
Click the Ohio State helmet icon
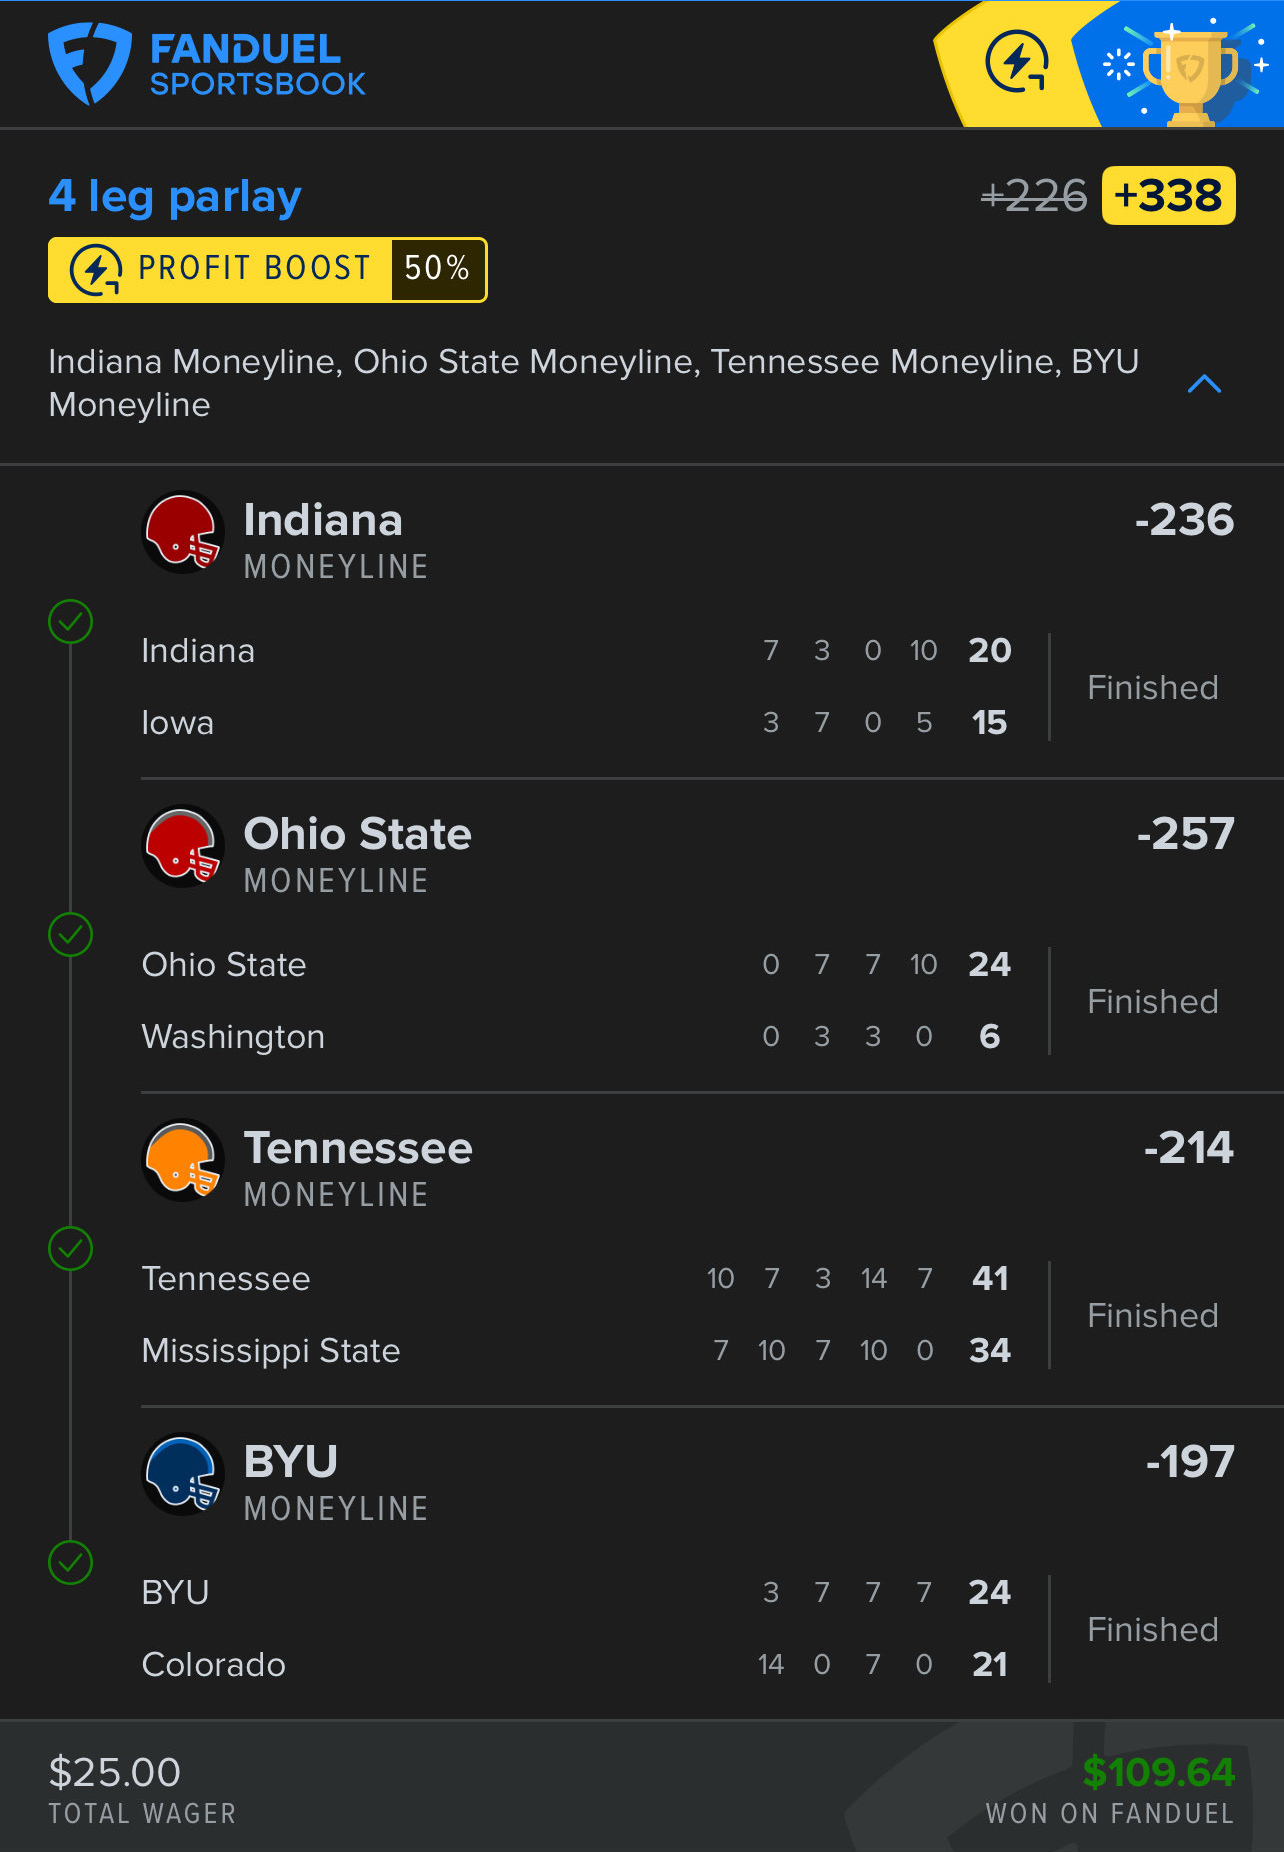[x=183, y=847]
